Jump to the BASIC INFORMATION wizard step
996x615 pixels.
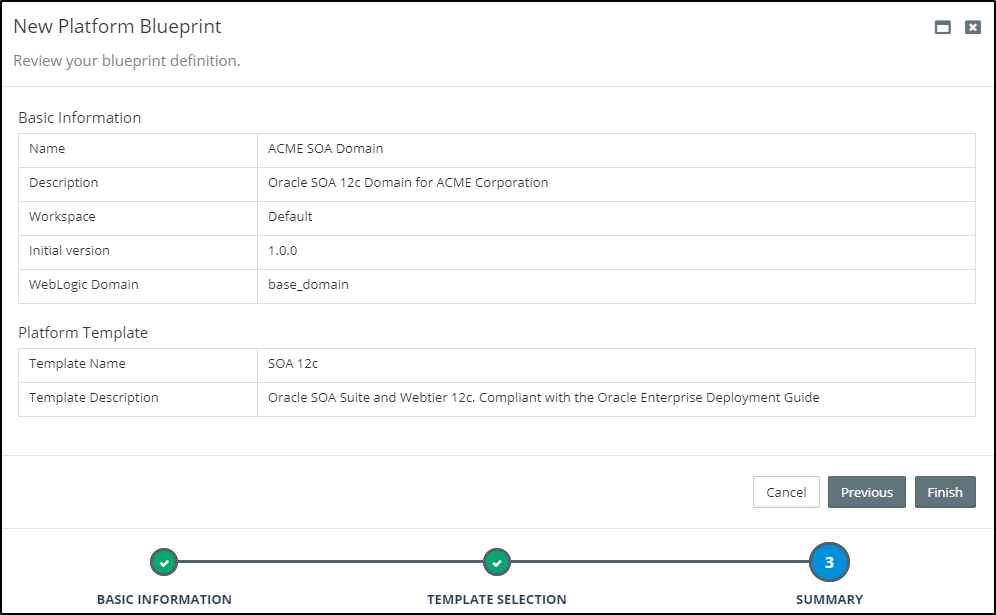click(x=163, y=599)
